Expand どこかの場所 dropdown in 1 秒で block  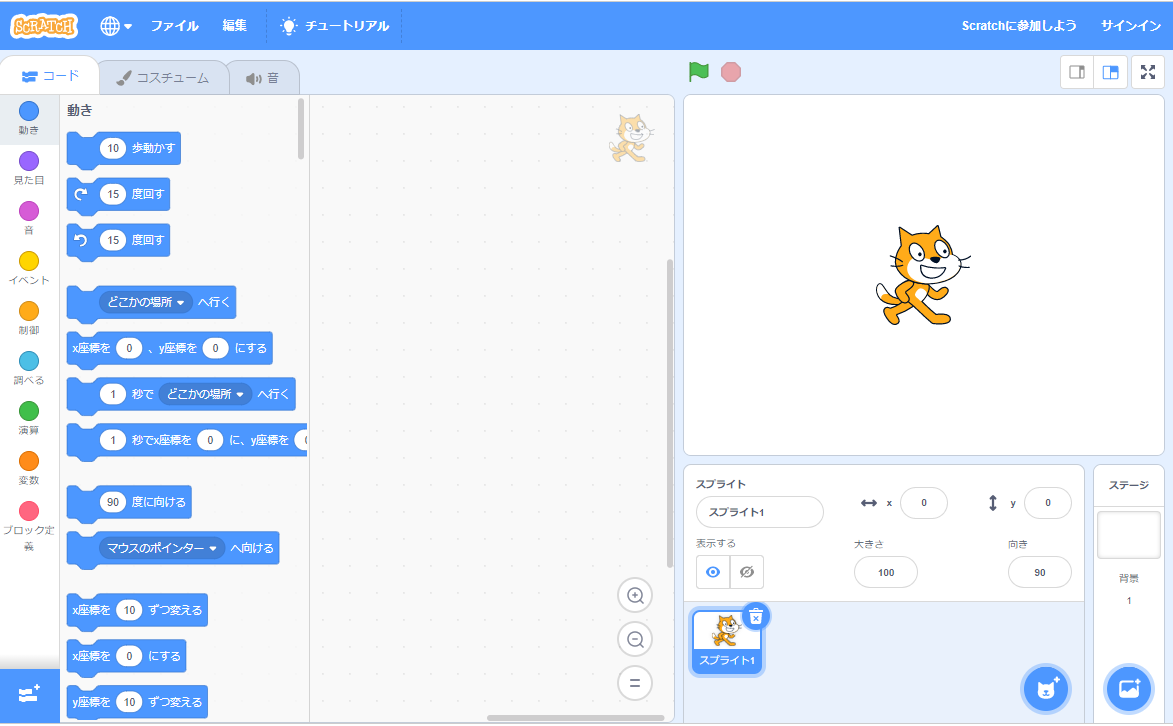pyautogui.click(x=205, y=394)
